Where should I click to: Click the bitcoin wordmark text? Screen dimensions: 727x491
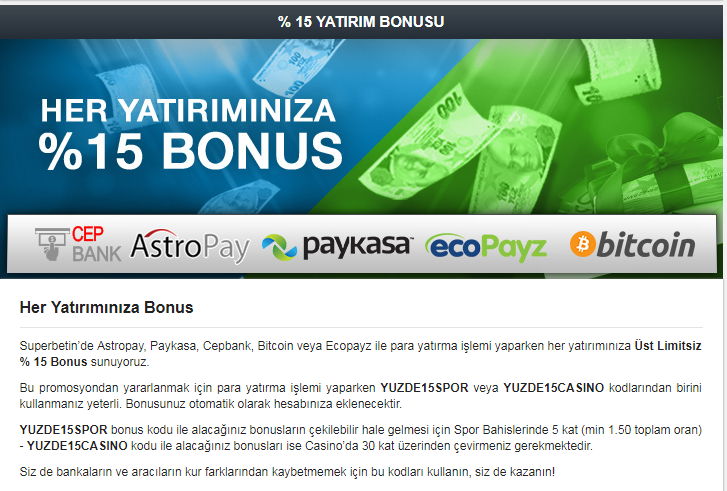pyautogui.click(x=646, y=244)
